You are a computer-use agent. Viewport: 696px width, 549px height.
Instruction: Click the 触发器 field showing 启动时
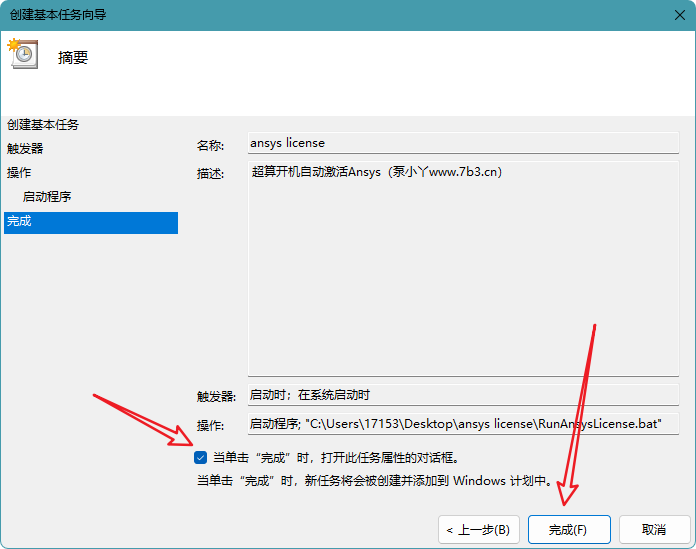[463, 395]
